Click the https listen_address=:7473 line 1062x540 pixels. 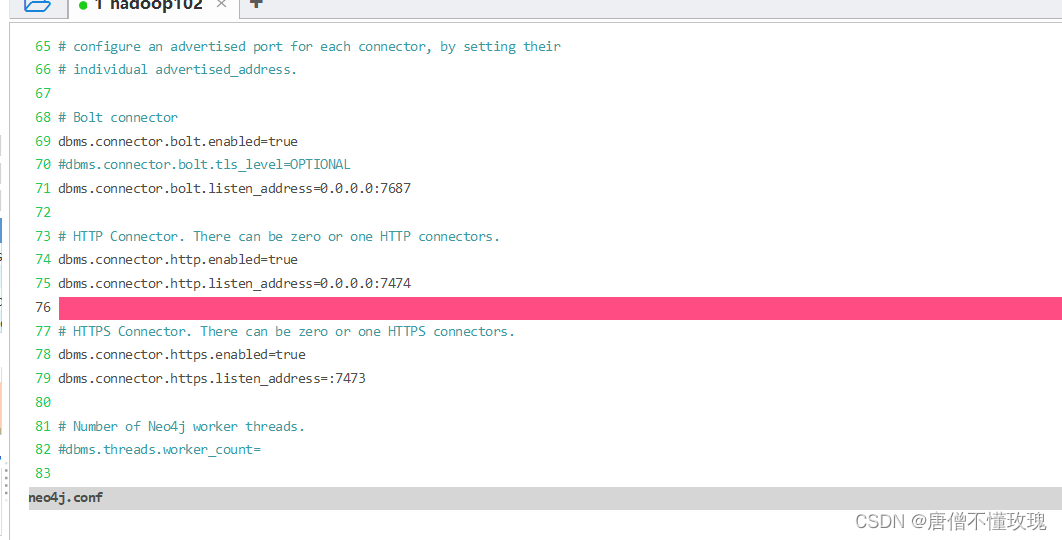[x=212, y=378]
